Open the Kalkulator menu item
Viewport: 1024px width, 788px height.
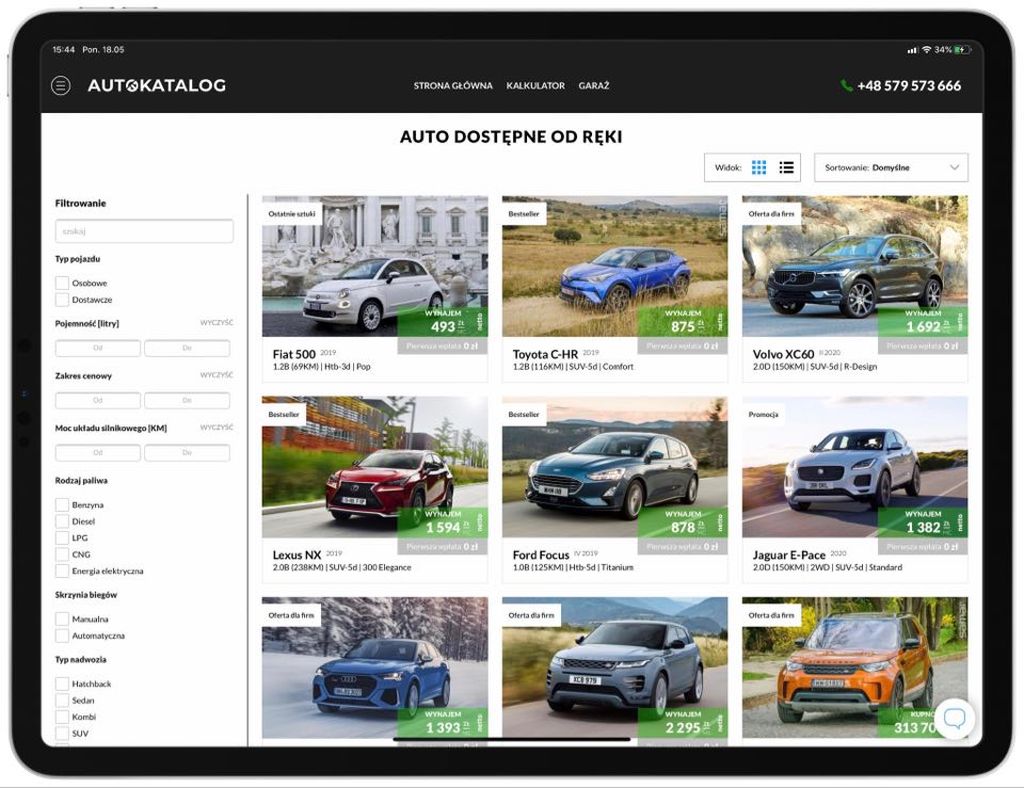535,86
